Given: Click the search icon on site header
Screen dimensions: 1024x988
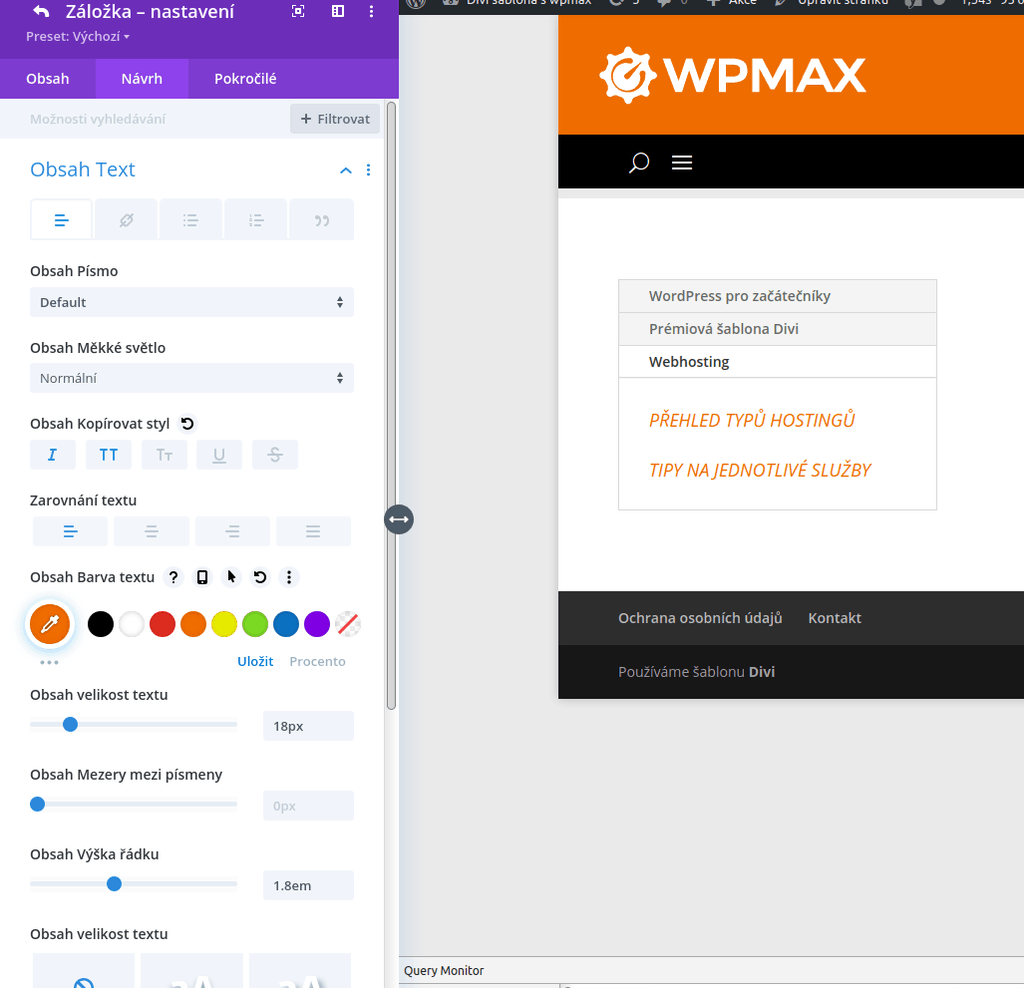Looking at the screenshot, I should click(639, 162).
